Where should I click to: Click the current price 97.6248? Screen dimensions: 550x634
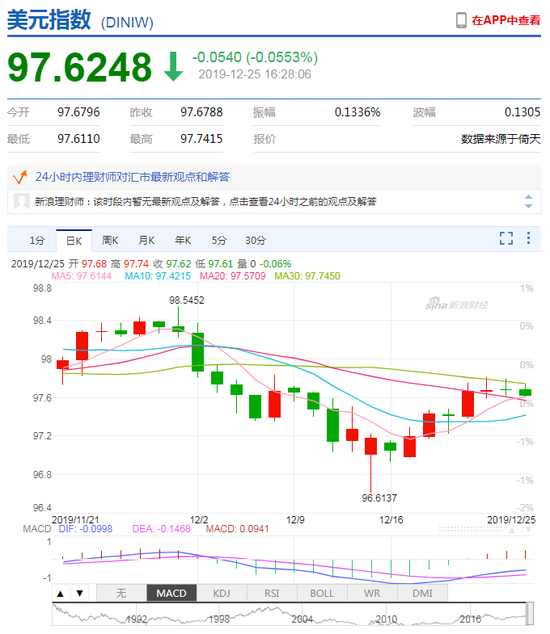coord(80,67)
